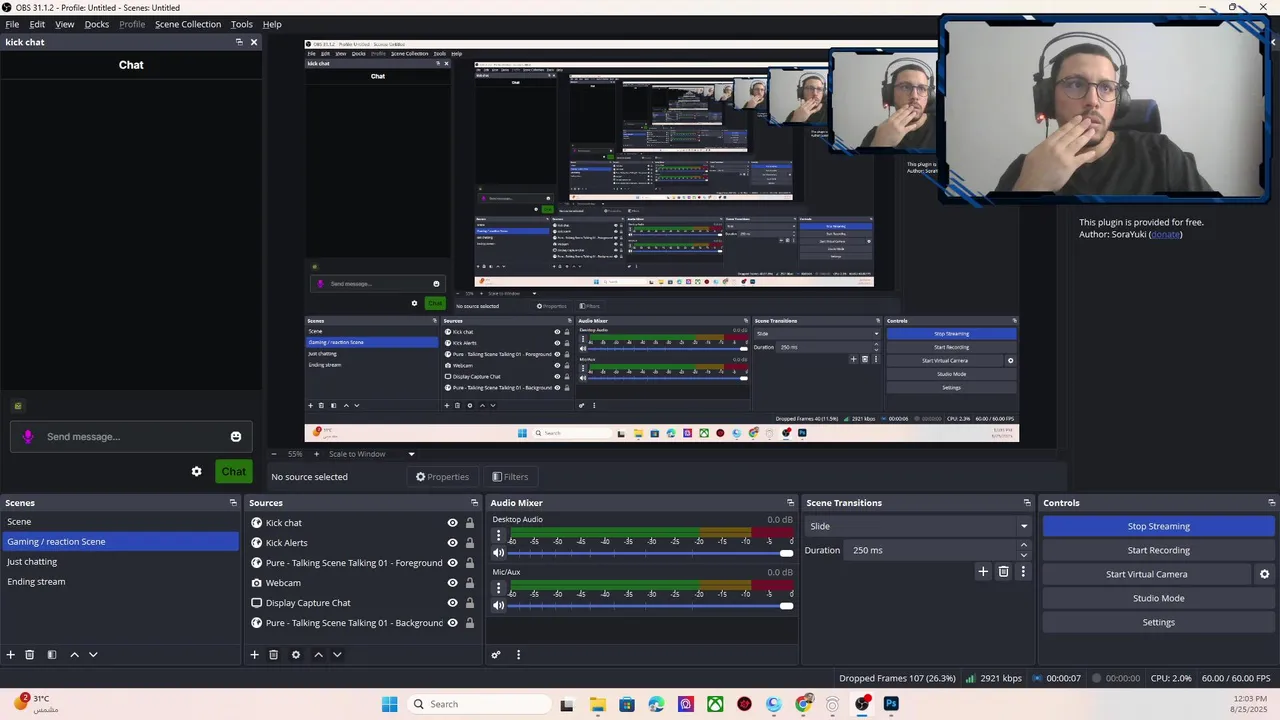Open the File menu
The image size is (1280, 720).
[12, 24]
